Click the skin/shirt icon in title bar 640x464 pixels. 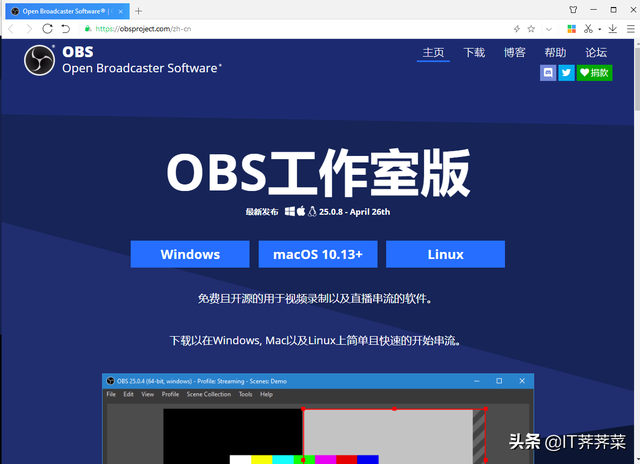573,9
